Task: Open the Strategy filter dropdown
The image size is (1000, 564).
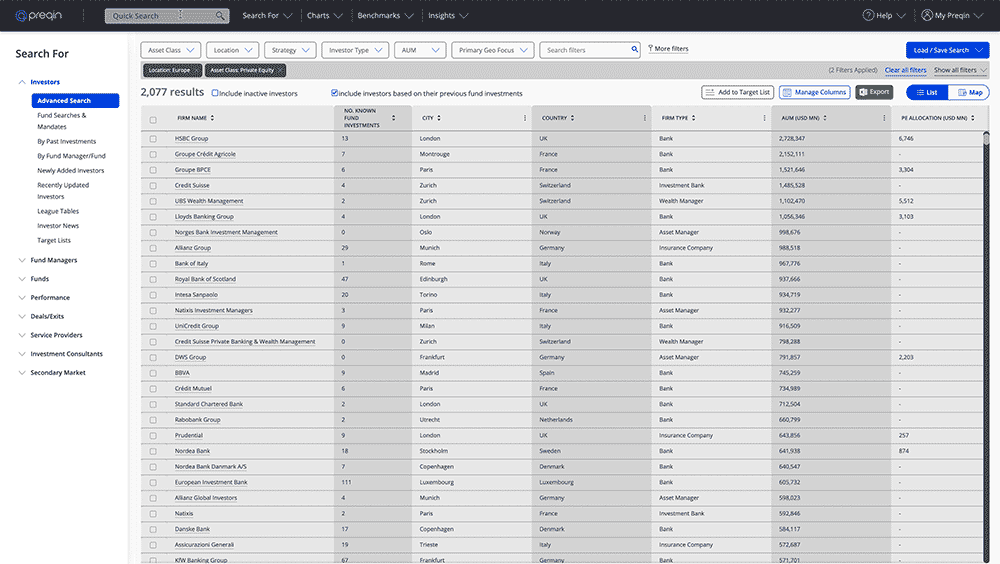Action: coord(290,50)
